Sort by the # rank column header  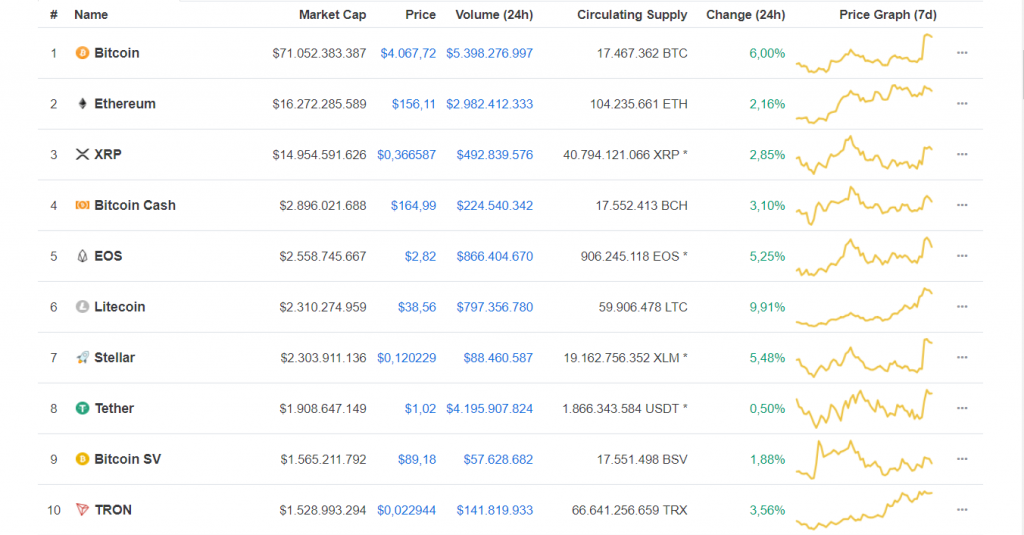coord(54,14)
